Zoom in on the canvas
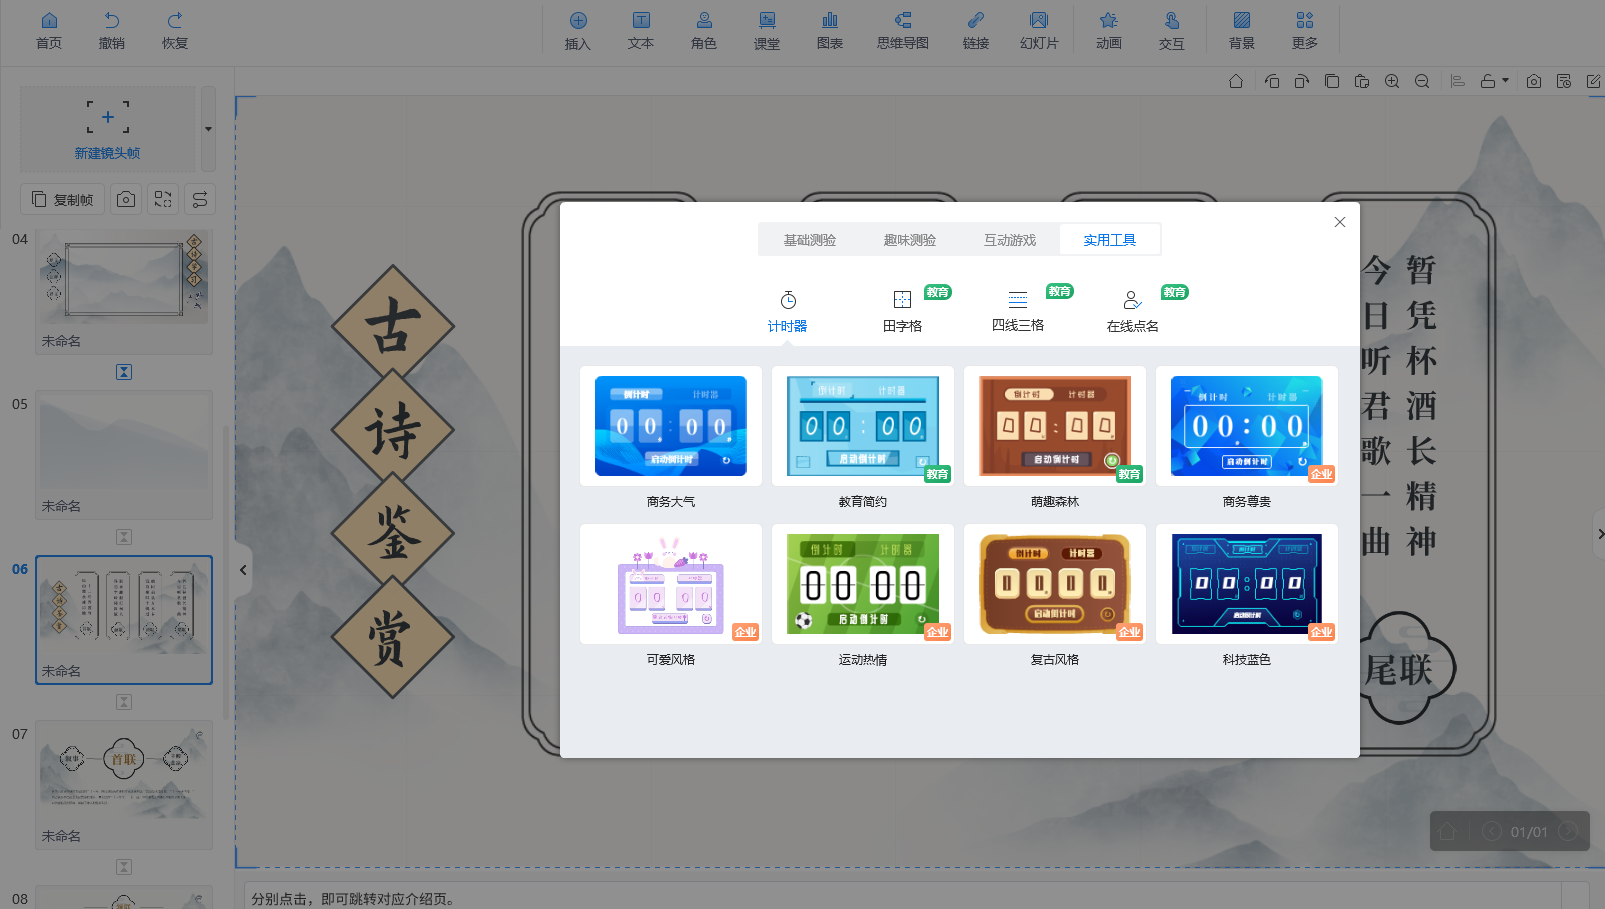The width and height of the screenshot is (1605, 909). point(1392,81)
